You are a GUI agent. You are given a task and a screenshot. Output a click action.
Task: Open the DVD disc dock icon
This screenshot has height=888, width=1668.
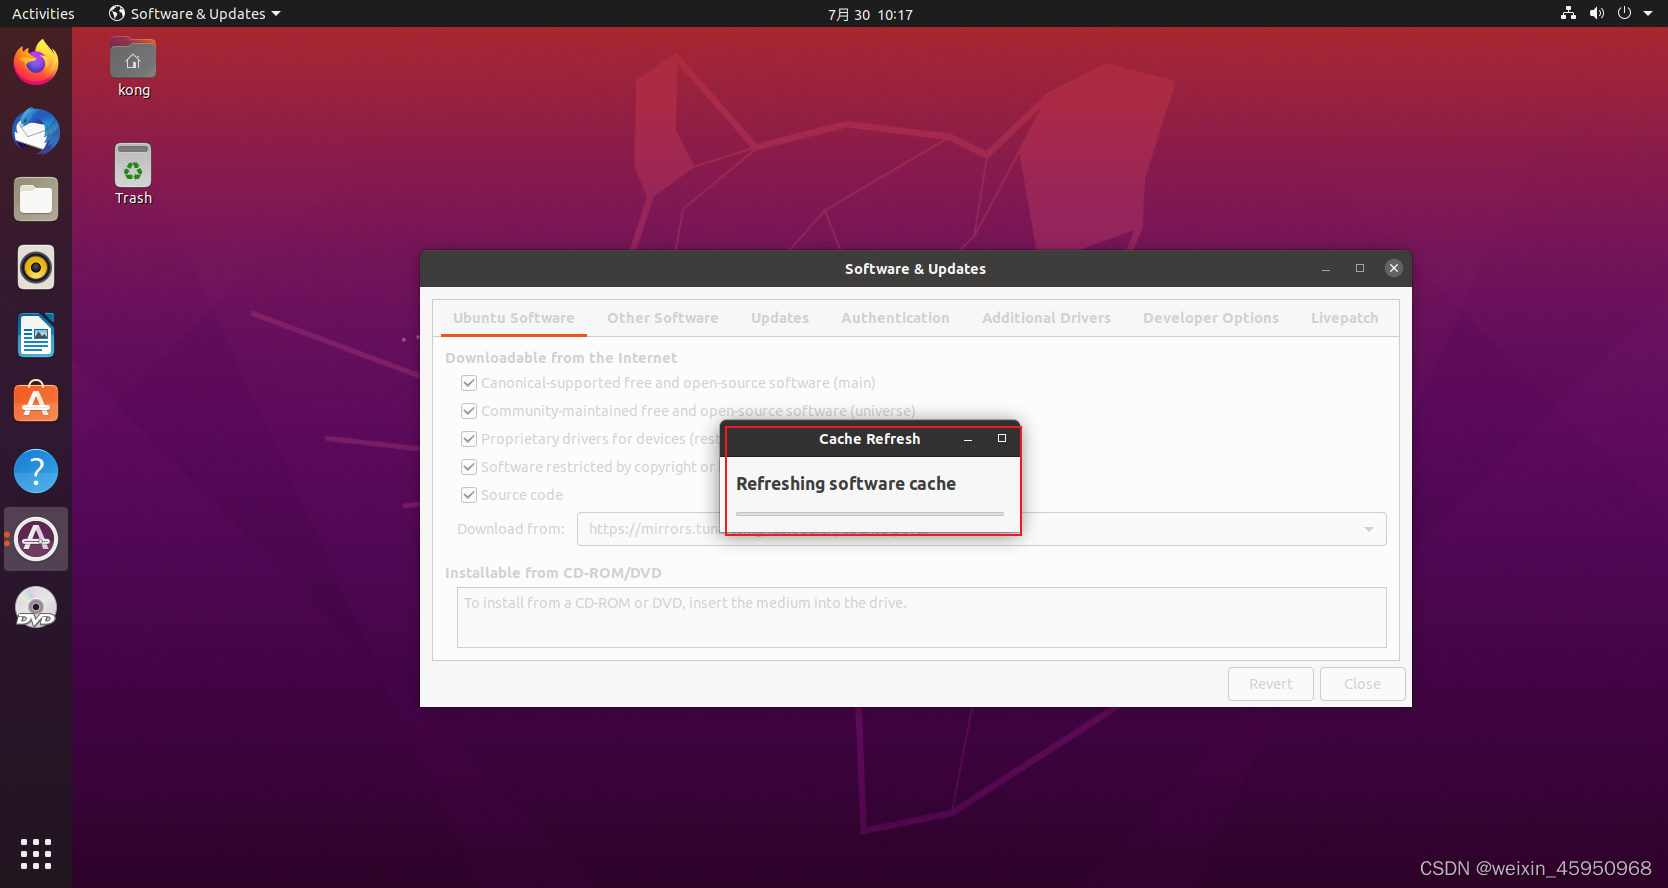point(36,607)
